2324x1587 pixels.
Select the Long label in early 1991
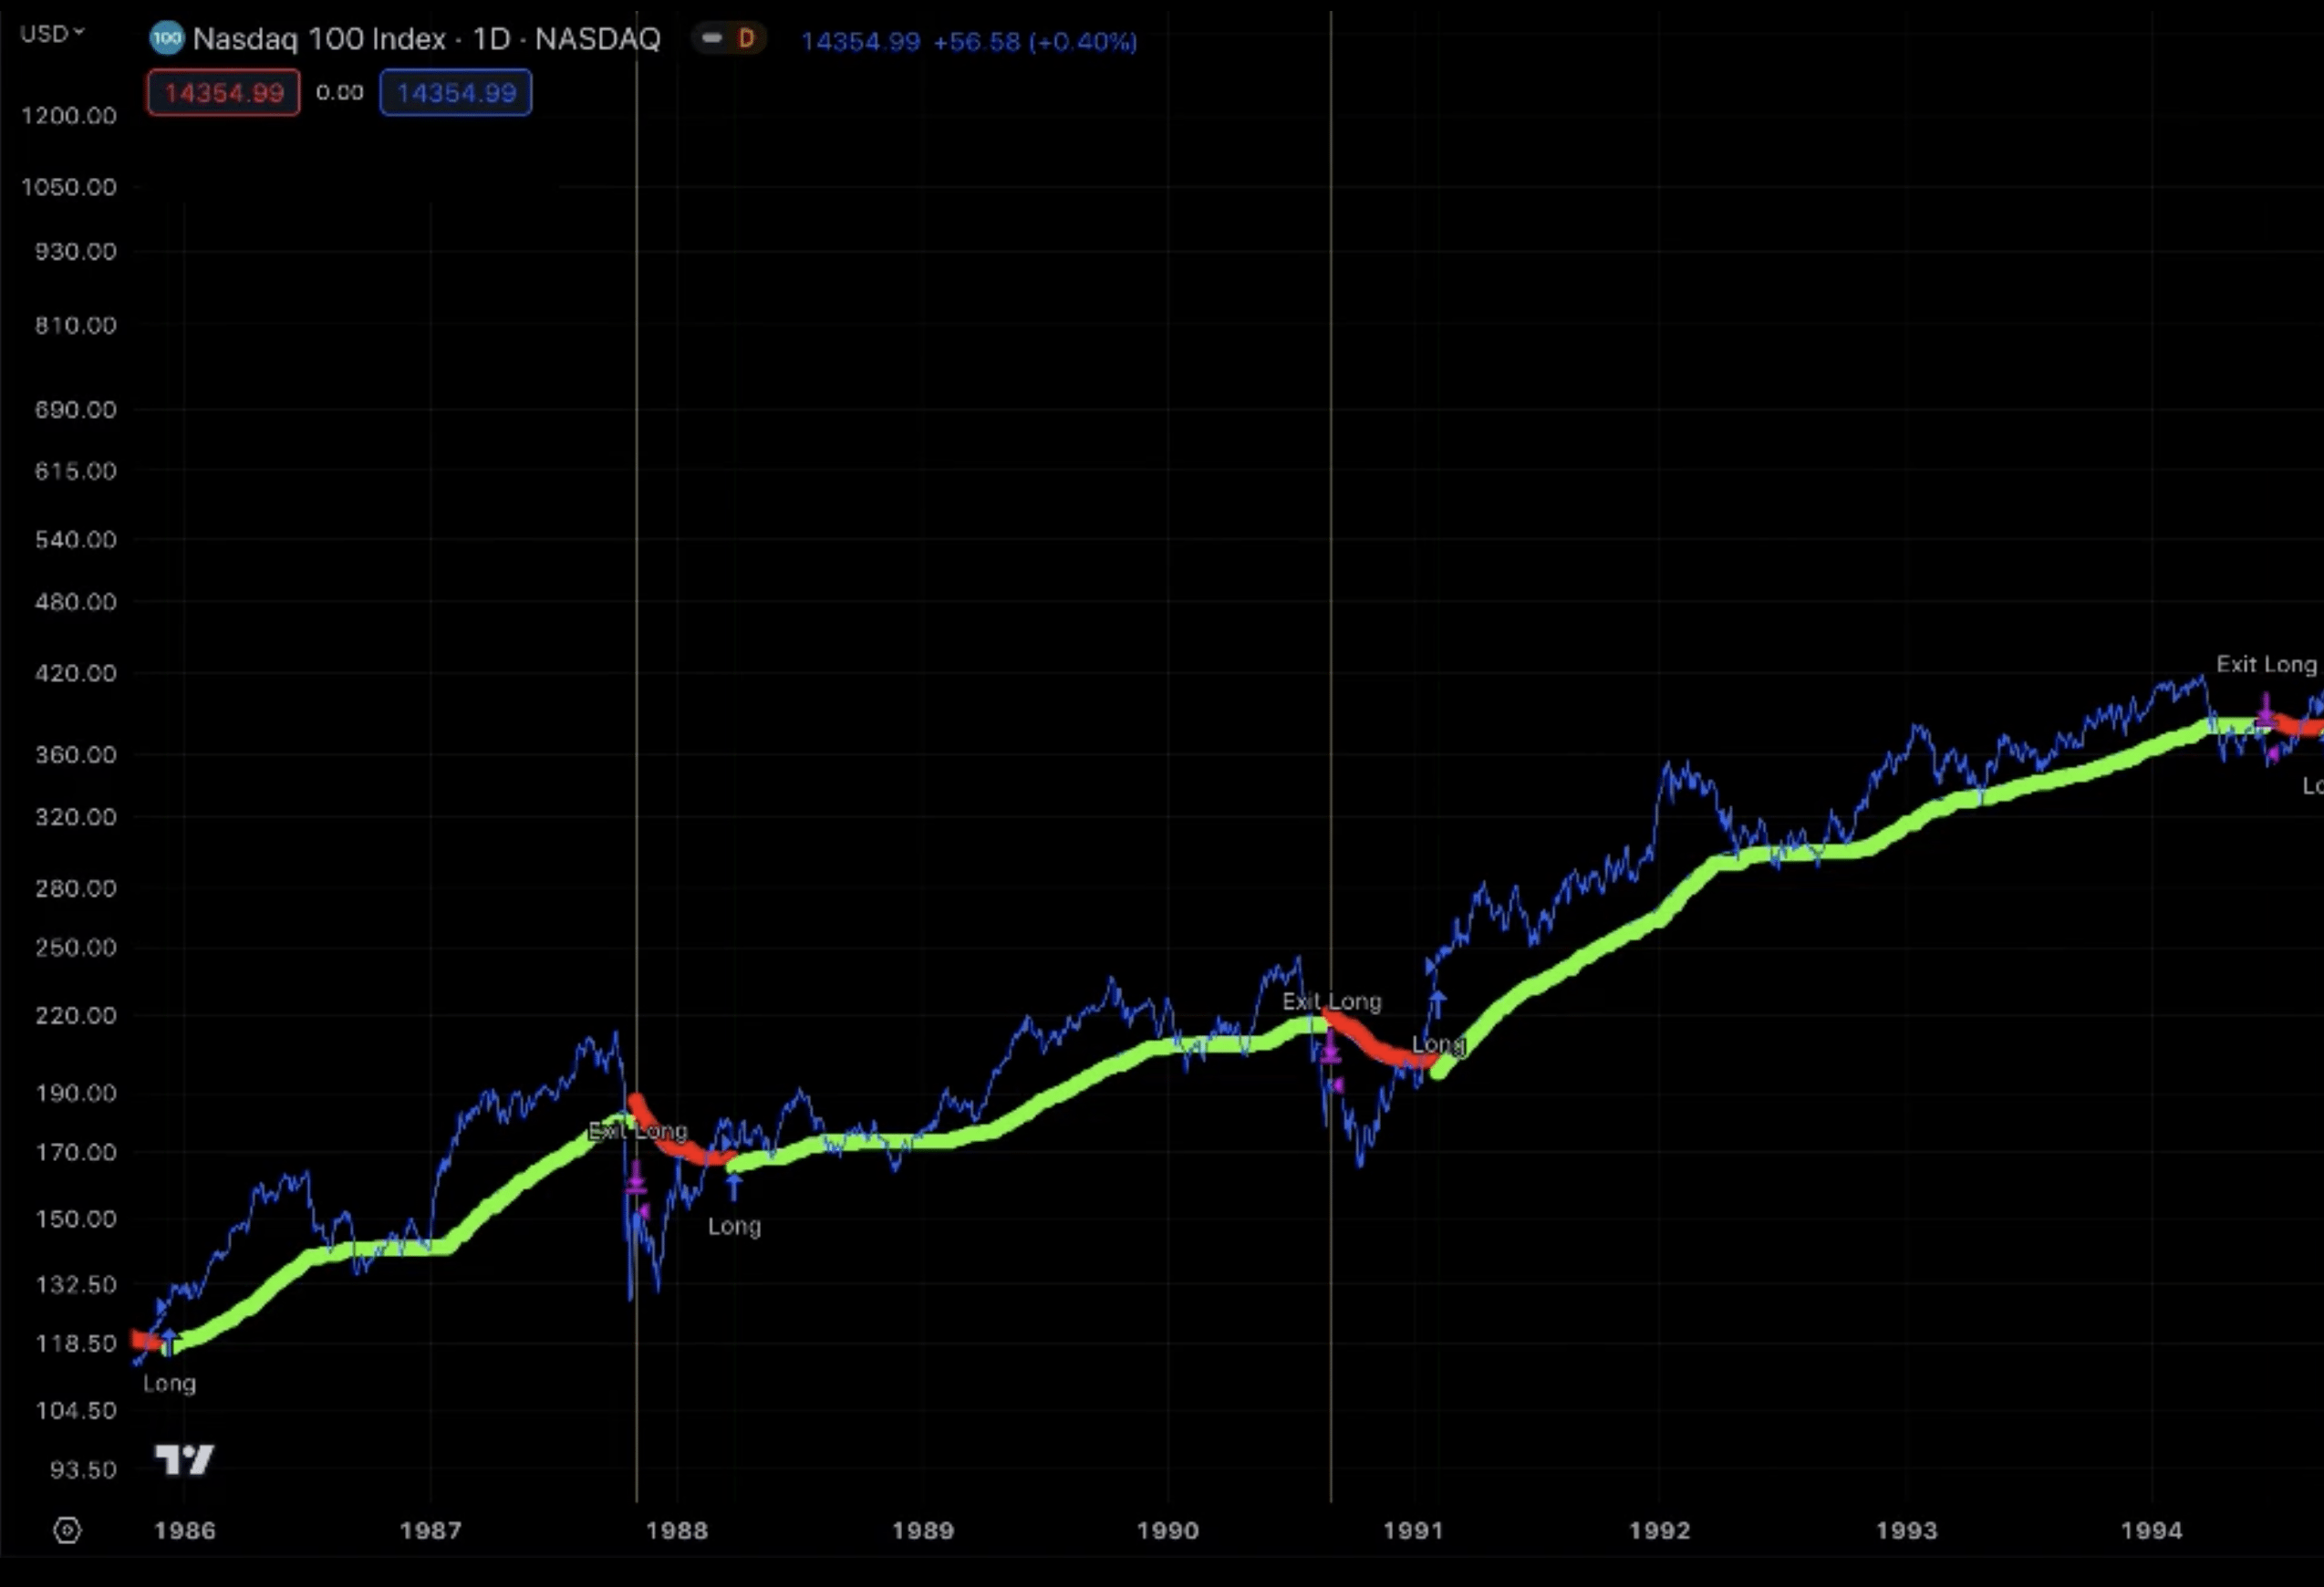(1438, 1045)
